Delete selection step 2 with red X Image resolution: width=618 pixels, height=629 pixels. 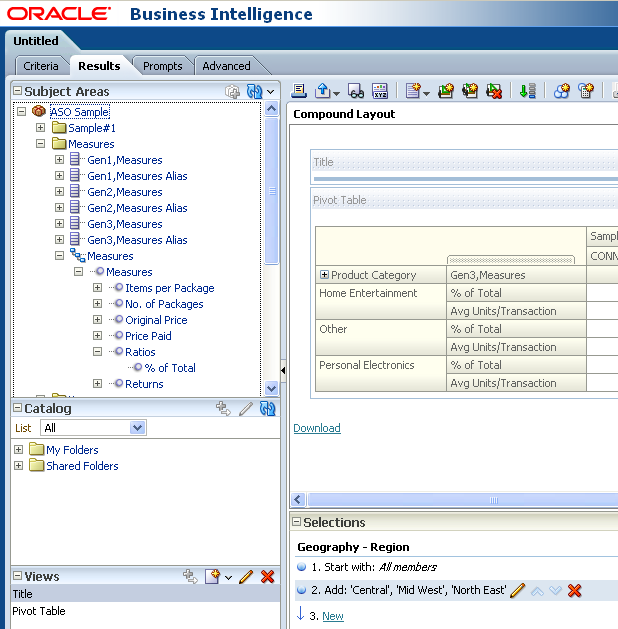[574, 590]
